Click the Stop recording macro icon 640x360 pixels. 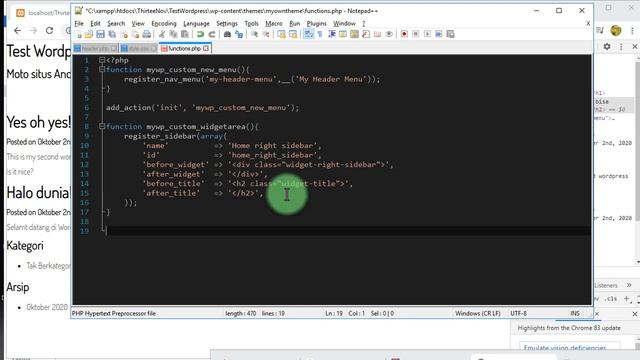tap(416, 34)
